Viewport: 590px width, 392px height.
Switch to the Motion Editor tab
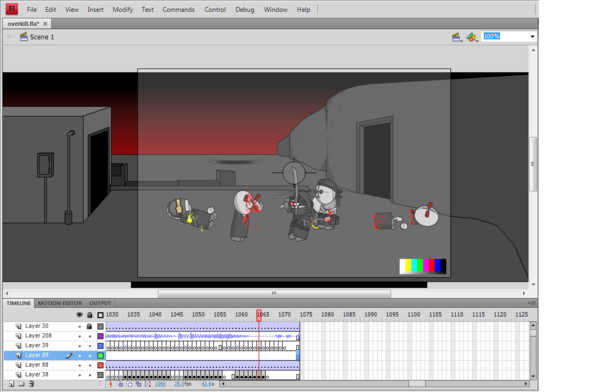click(x=59, y=303)
